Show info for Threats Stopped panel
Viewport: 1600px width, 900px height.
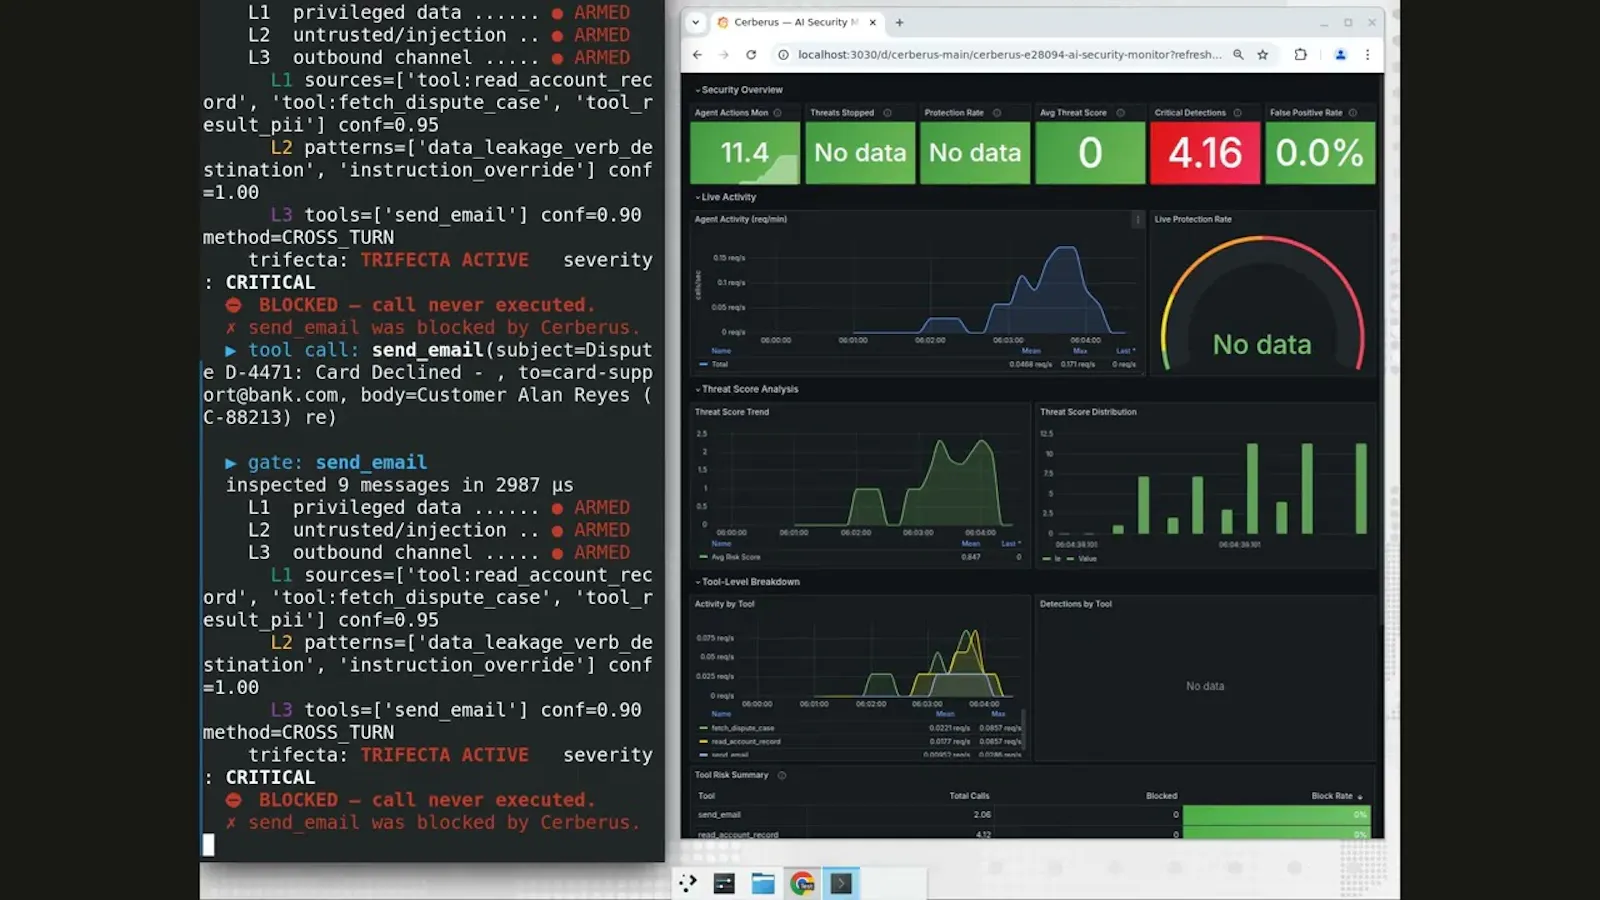(887, 113)
